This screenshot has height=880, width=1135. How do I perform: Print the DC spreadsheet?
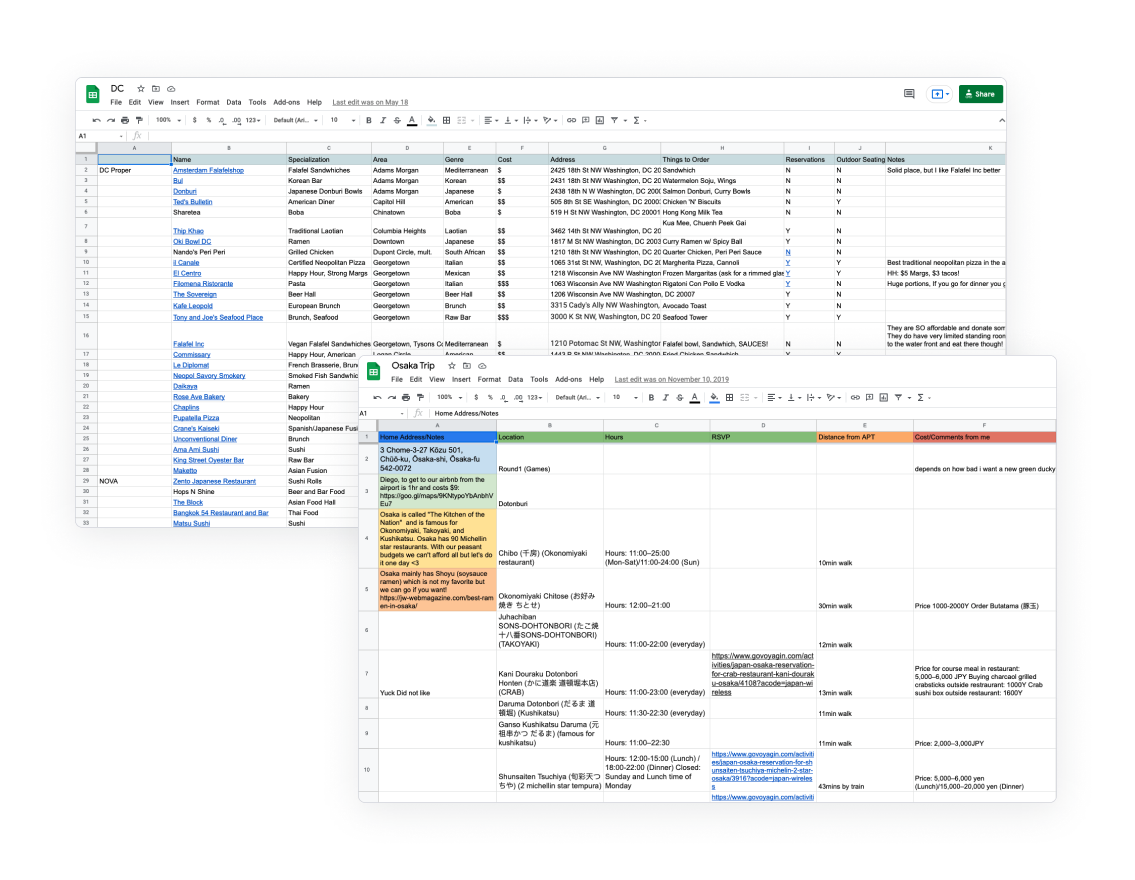tap(125, 120)
